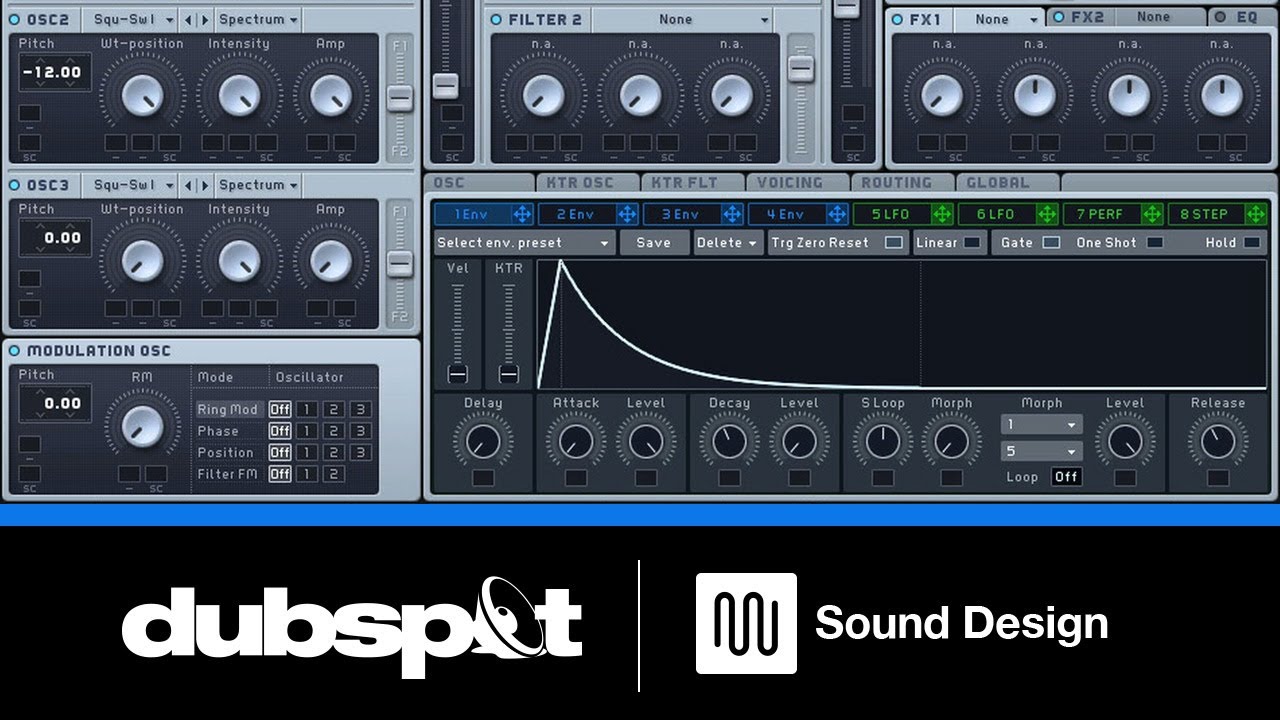This screenshot has height=720, width=1280.
Task: Toggle the FX1 power indicator
Action: (897, 19)
